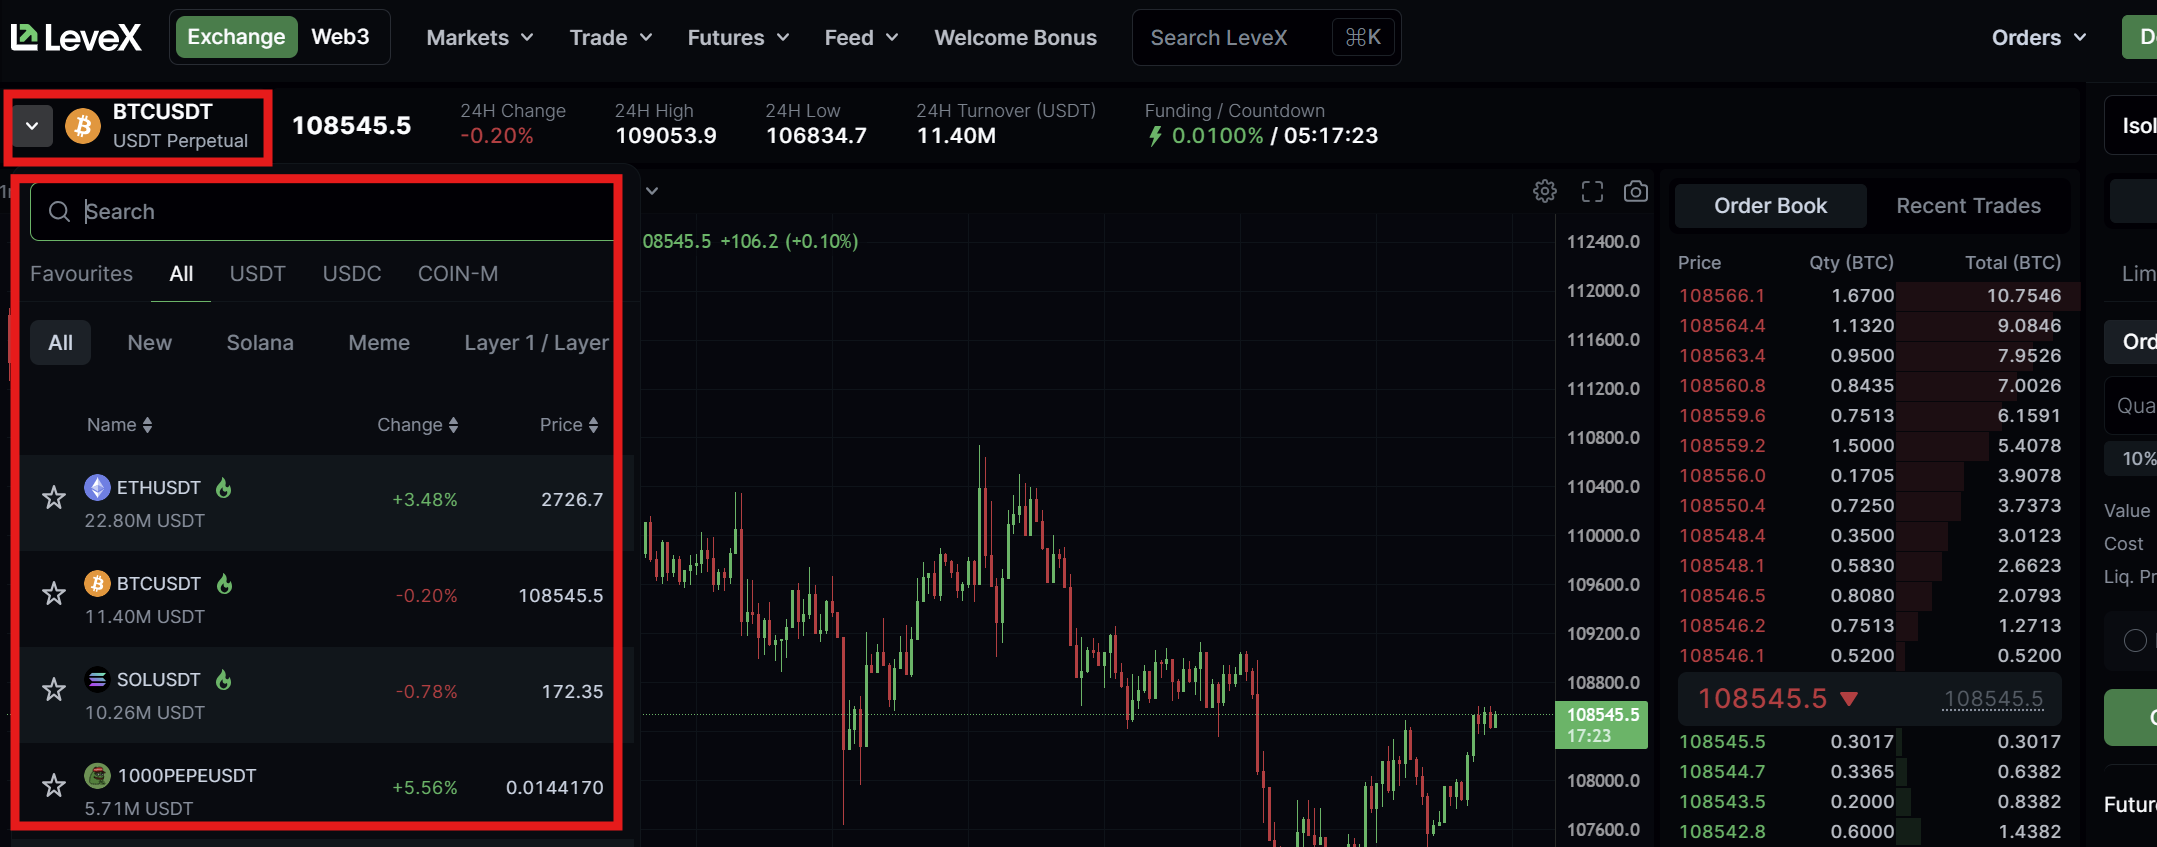Switch to Web3 mode
Screen dimensions: 2157x847
340,37
